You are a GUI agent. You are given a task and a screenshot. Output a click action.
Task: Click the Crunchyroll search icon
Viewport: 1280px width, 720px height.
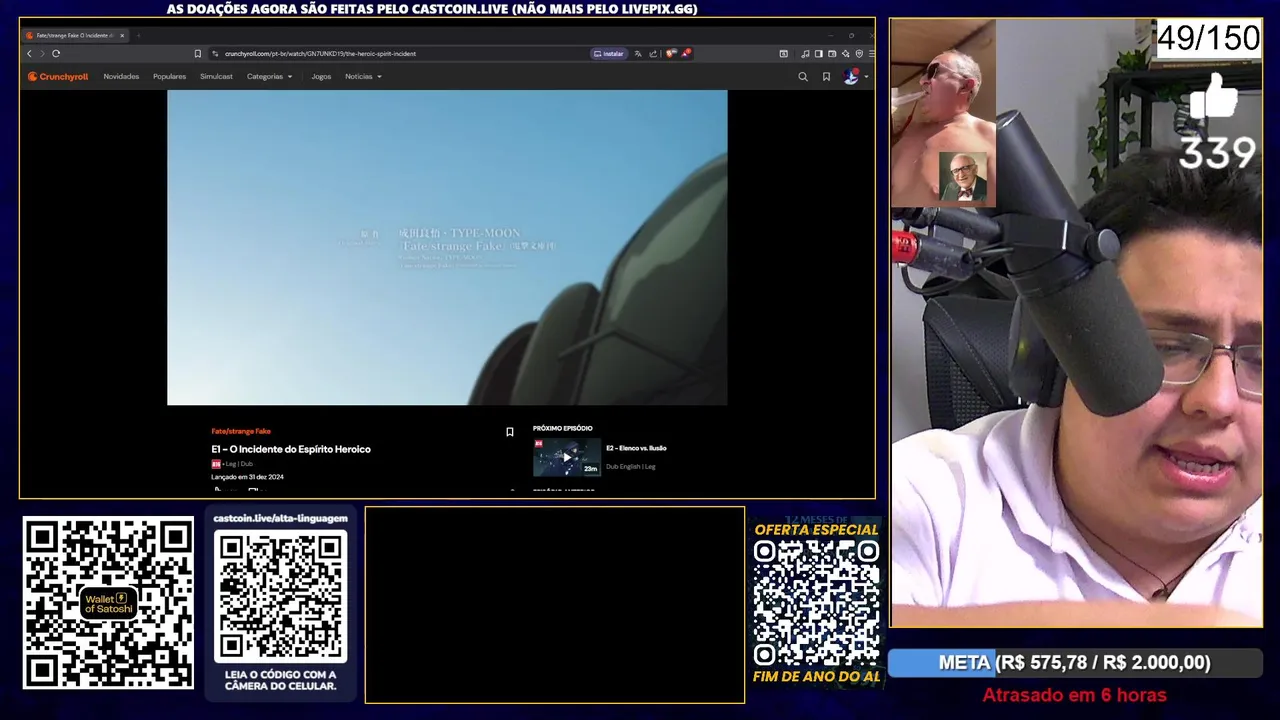(802, 76)
